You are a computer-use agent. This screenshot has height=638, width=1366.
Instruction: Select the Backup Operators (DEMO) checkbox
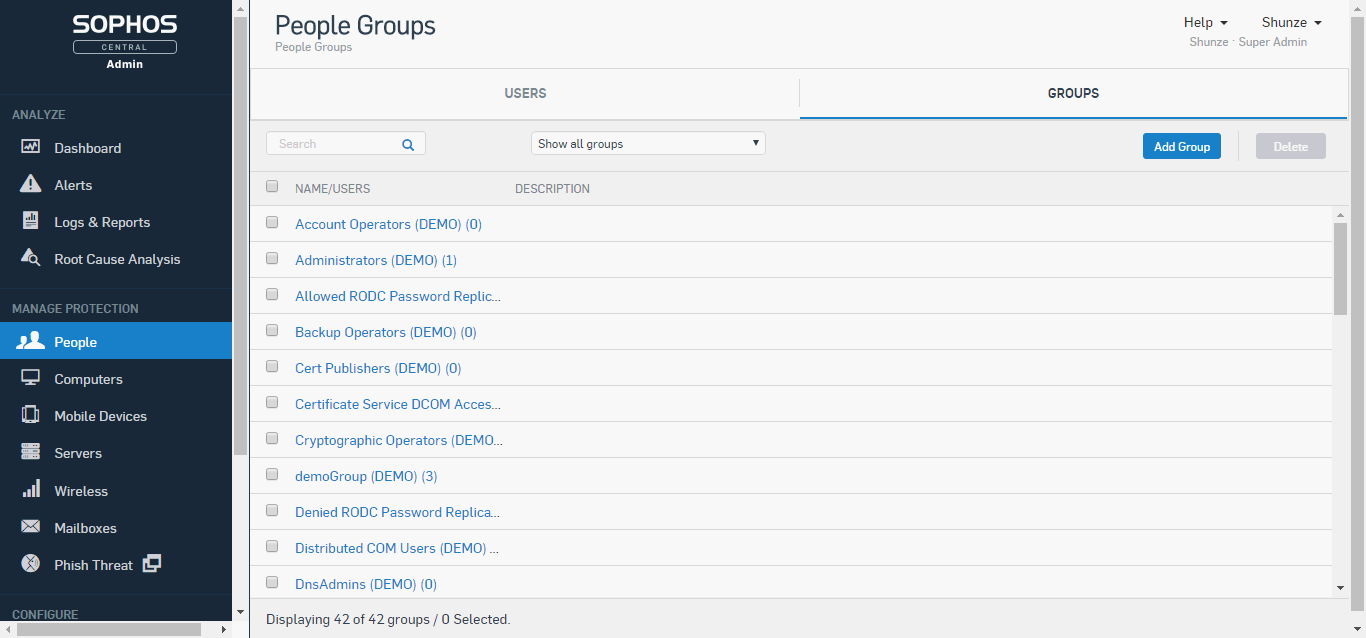click(272, 331)
